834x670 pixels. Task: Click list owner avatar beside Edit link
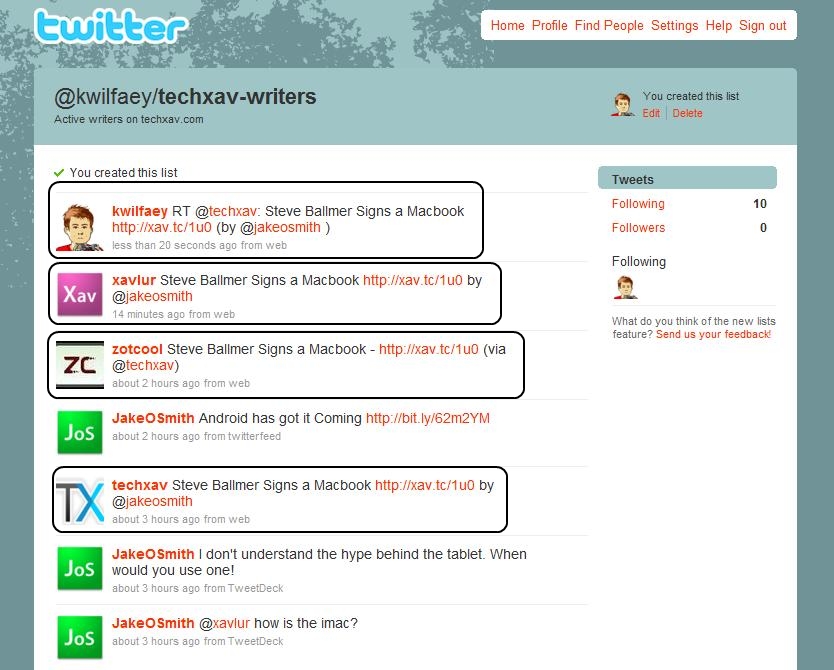click(x=622, y=104)
